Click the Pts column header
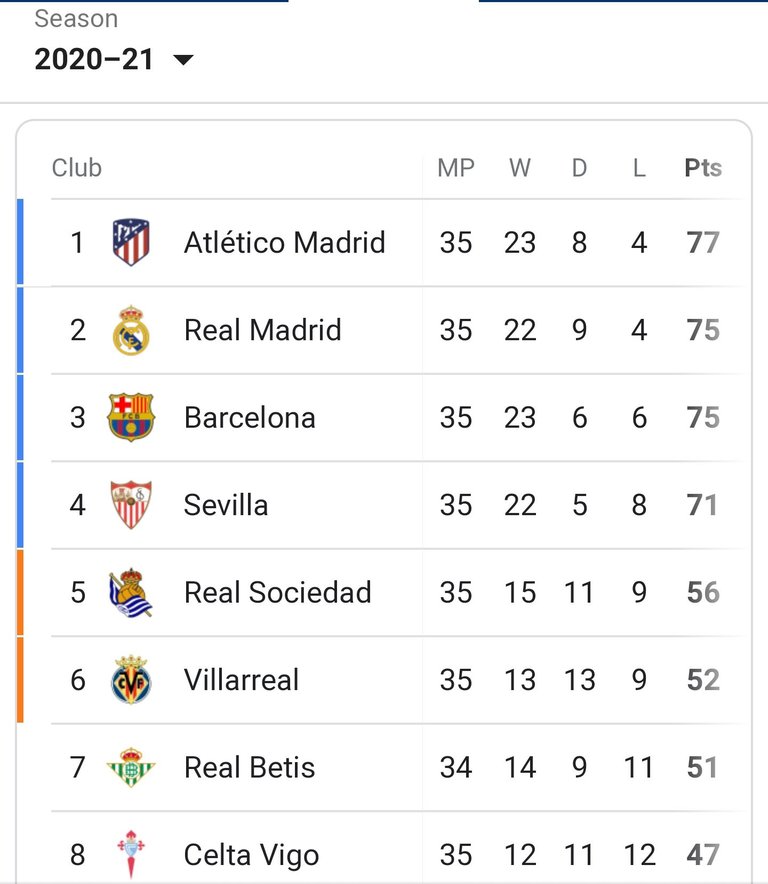Viewport: 768px width, 884px height. pos(703,168)
